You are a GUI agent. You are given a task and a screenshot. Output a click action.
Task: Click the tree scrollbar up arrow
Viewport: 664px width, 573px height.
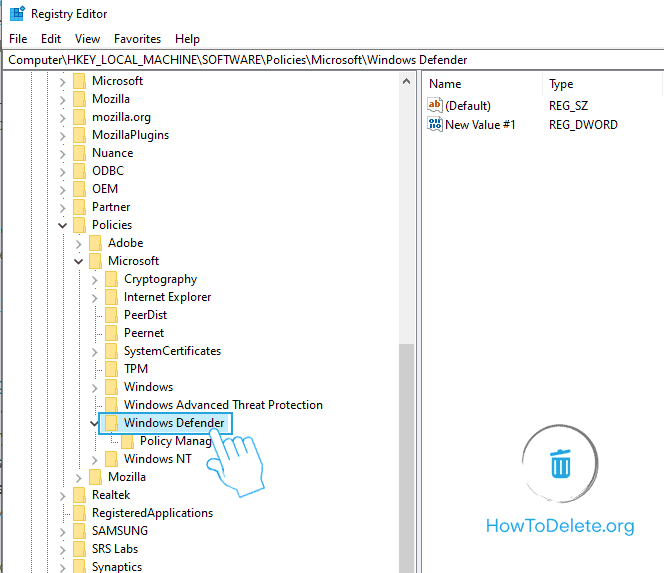pyautogui.click(x=407, y=81)
